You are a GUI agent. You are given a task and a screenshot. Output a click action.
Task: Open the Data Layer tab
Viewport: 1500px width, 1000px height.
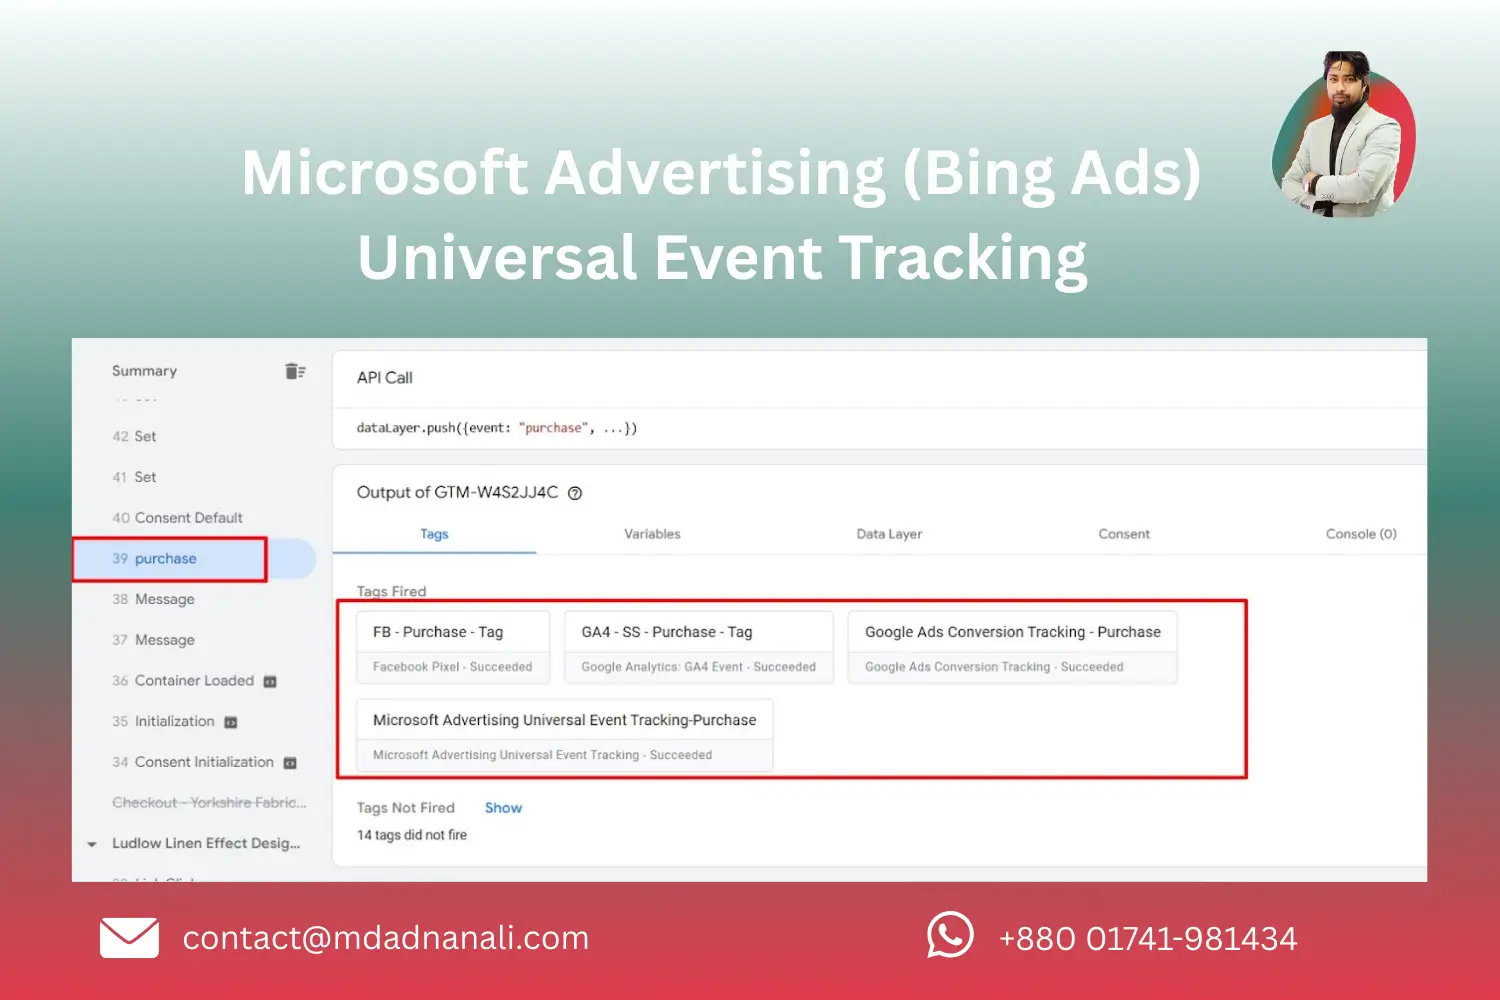888,534
